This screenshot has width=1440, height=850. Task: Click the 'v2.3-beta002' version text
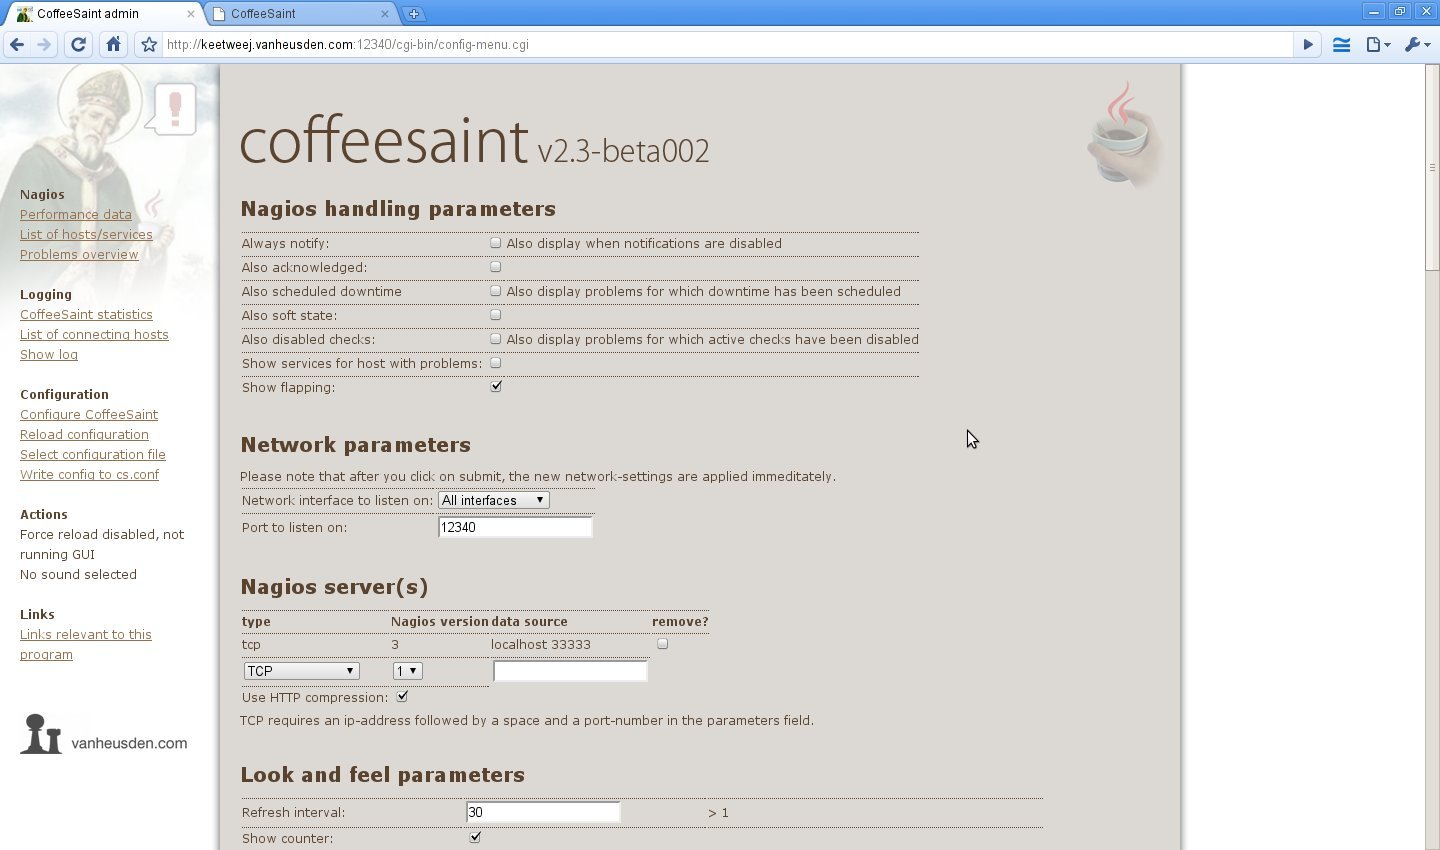click(x=623, y=151)
